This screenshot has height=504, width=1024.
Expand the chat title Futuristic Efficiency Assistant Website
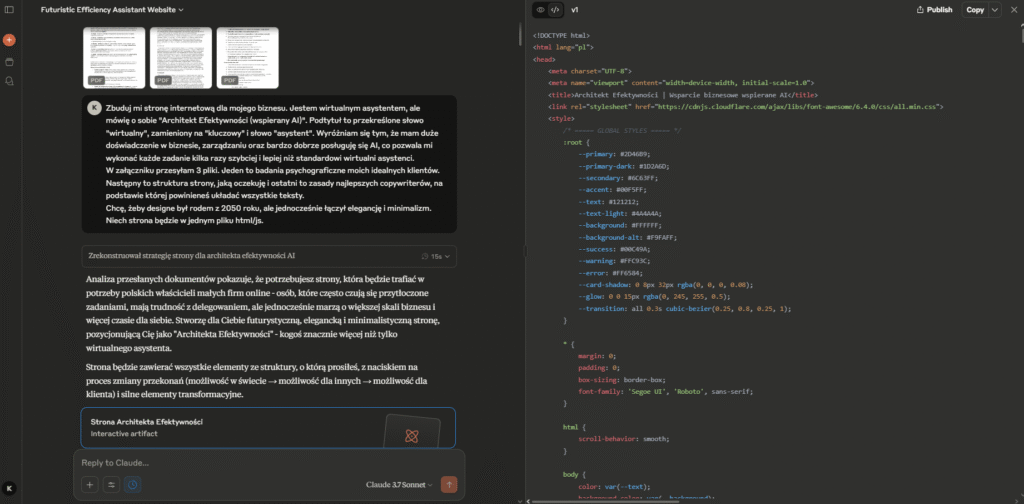tap(112, 10)
